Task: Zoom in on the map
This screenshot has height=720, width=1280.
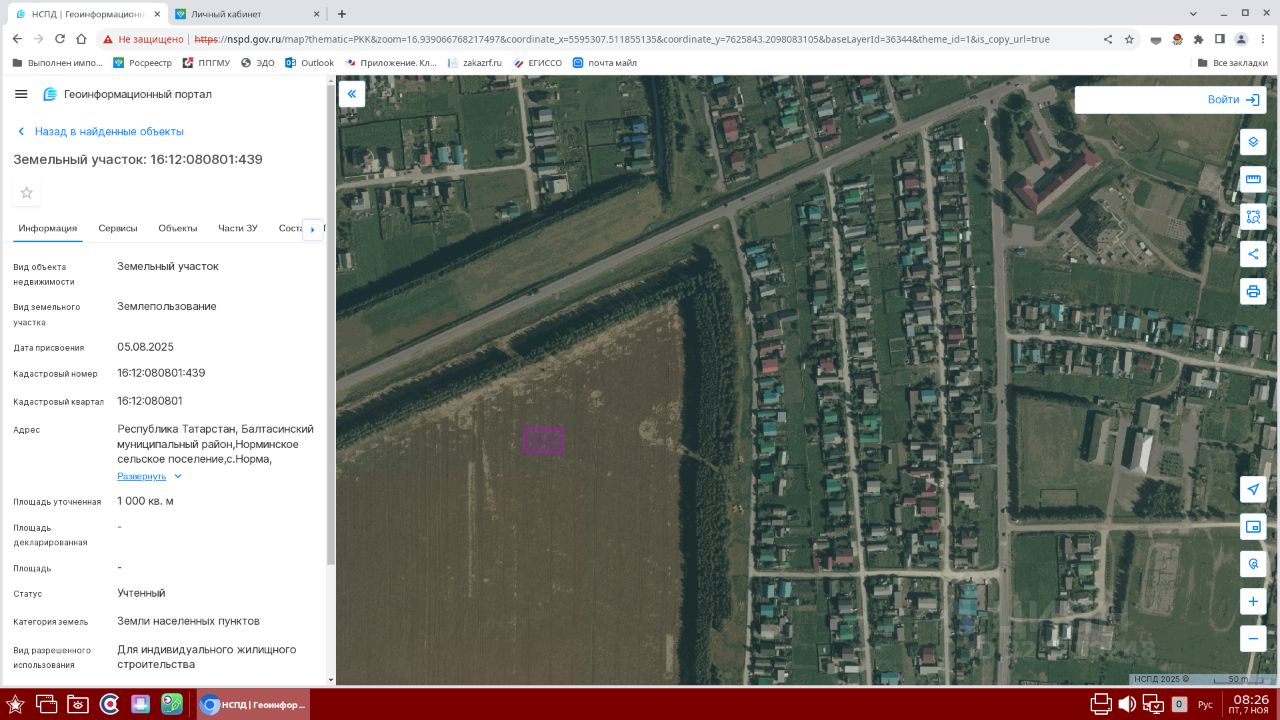Action: click(1253, 601)
